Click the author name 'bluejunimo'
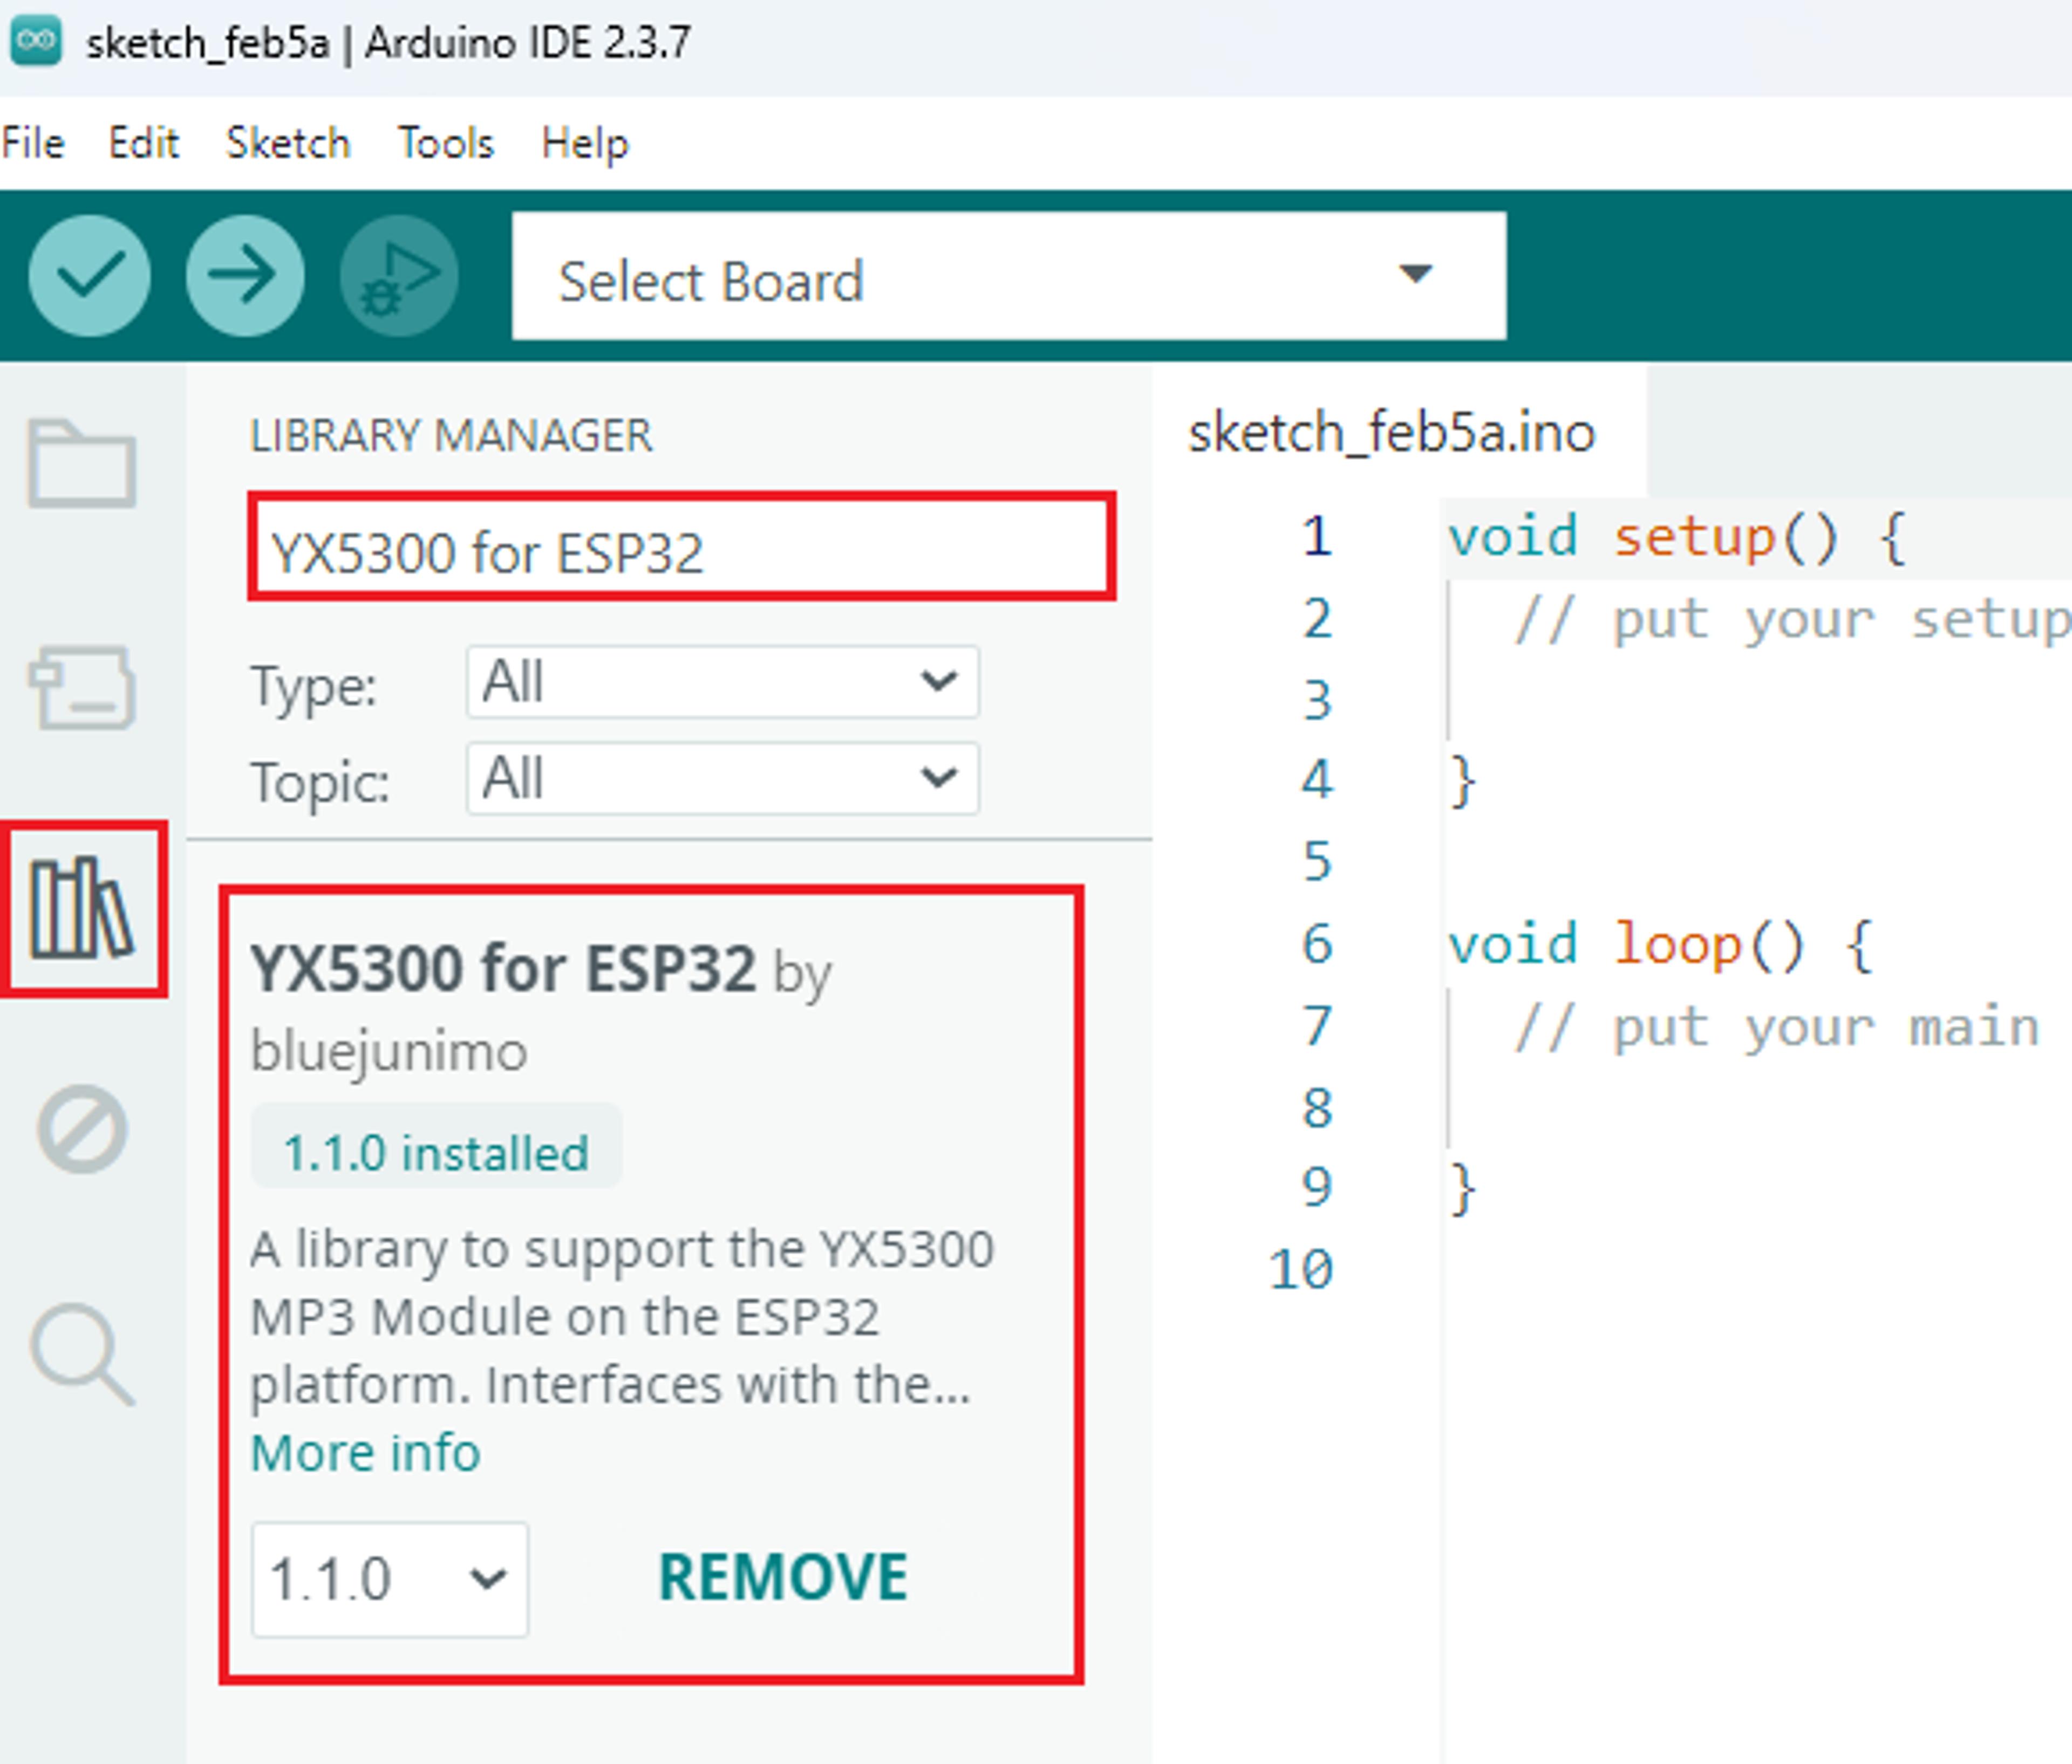 pyautogui.click(x=389, y=1052)
